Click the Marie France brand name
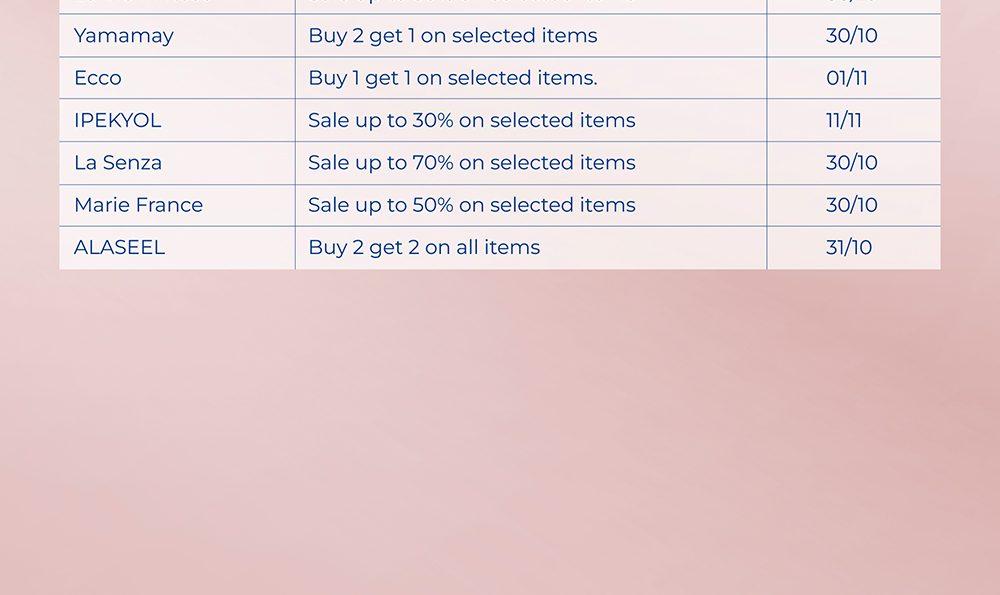This screenshot has width=1000, height=595. (x=138, y=205)
